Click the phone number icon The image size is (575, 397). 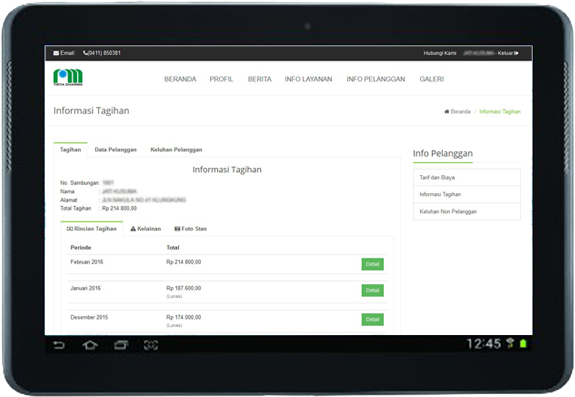(85, 53)
